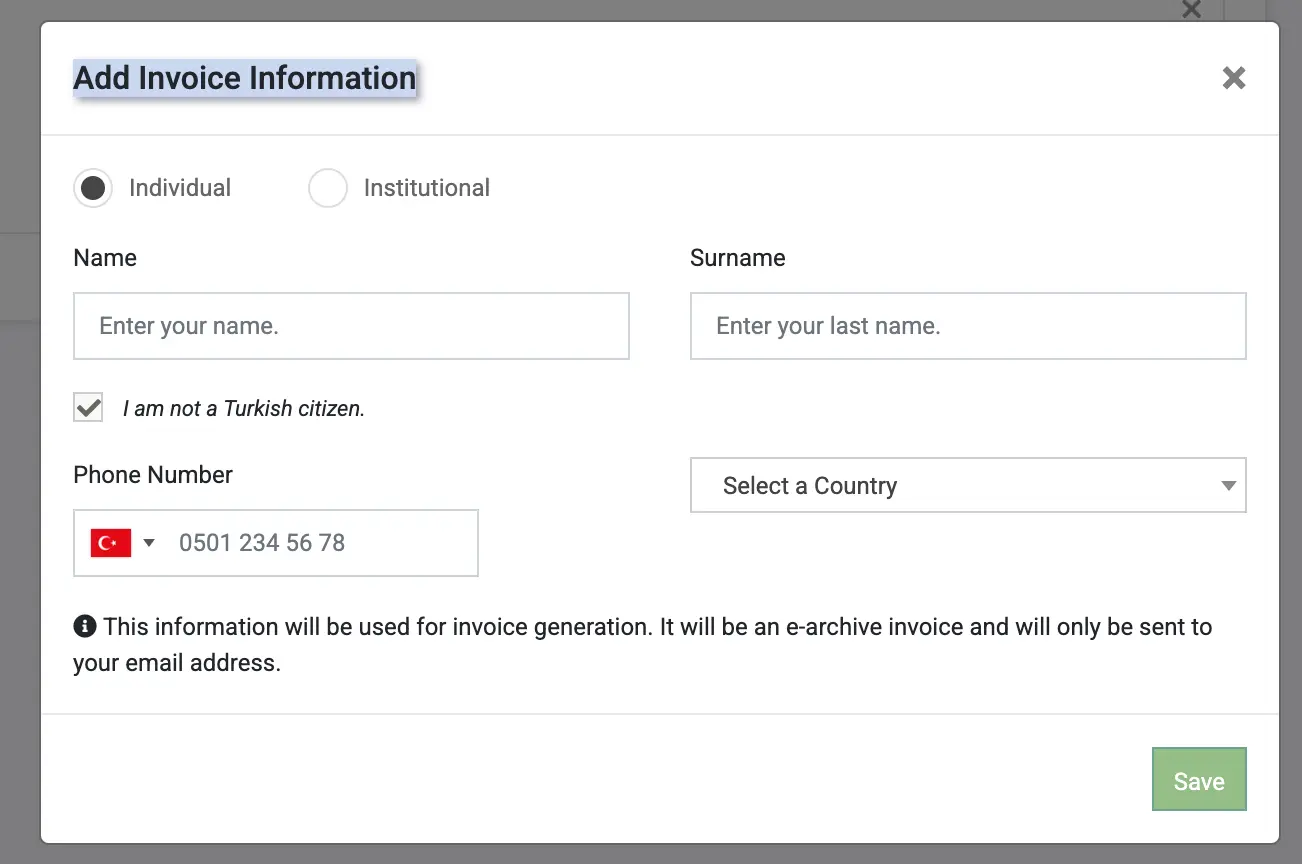Screen dimensions: 1302x864
Task: Uncheck 'I am not a Turkish citizen'
Action: (x=88, y=407)
